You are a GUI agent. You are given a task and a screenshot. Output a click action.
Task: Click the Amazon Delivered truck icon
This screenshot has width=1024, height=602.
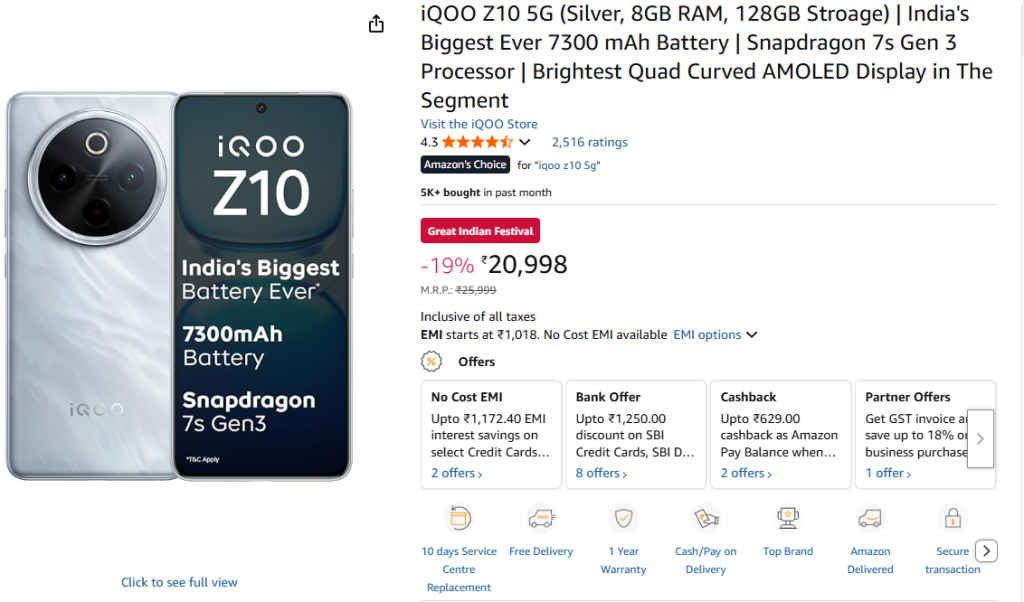870,517
